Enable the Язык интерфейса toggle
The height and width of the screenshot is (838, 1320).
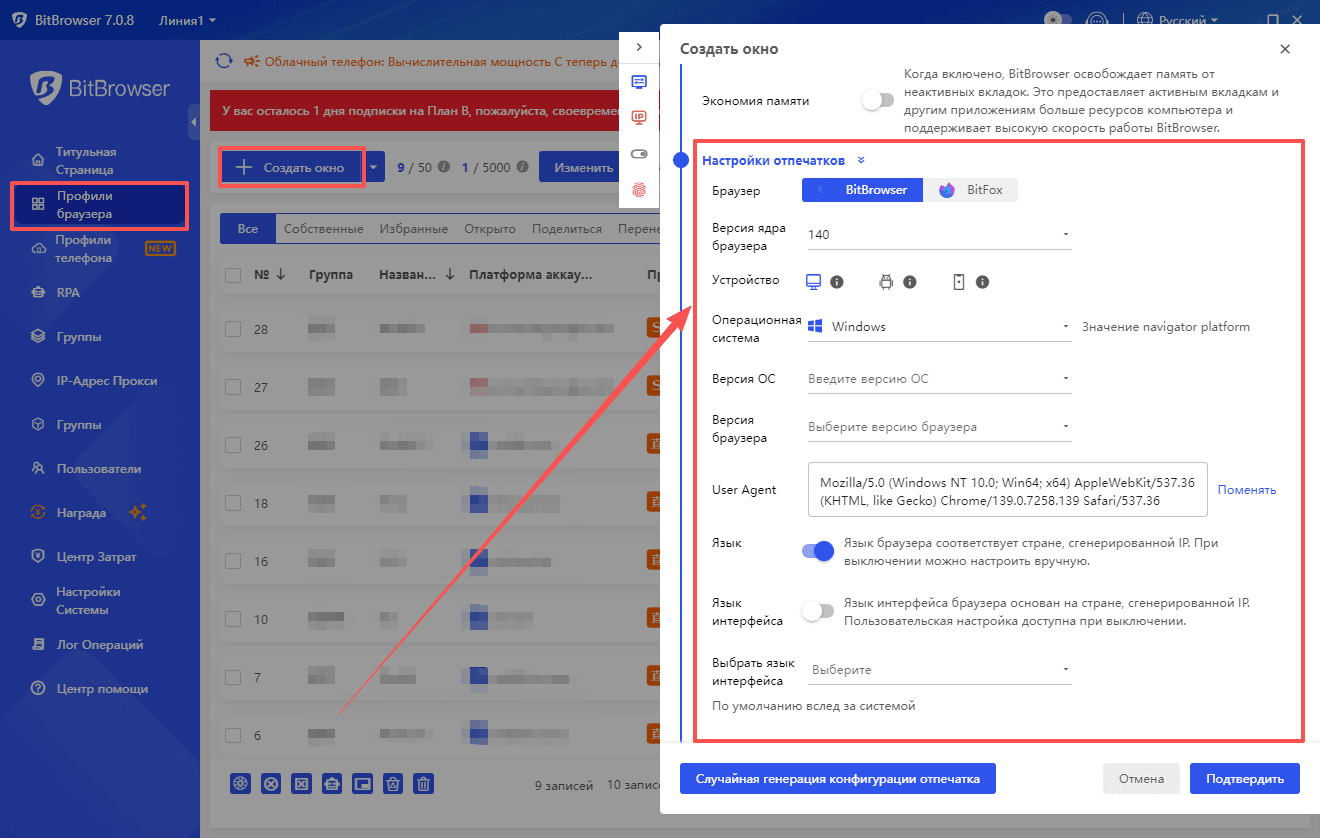[818, 611]
